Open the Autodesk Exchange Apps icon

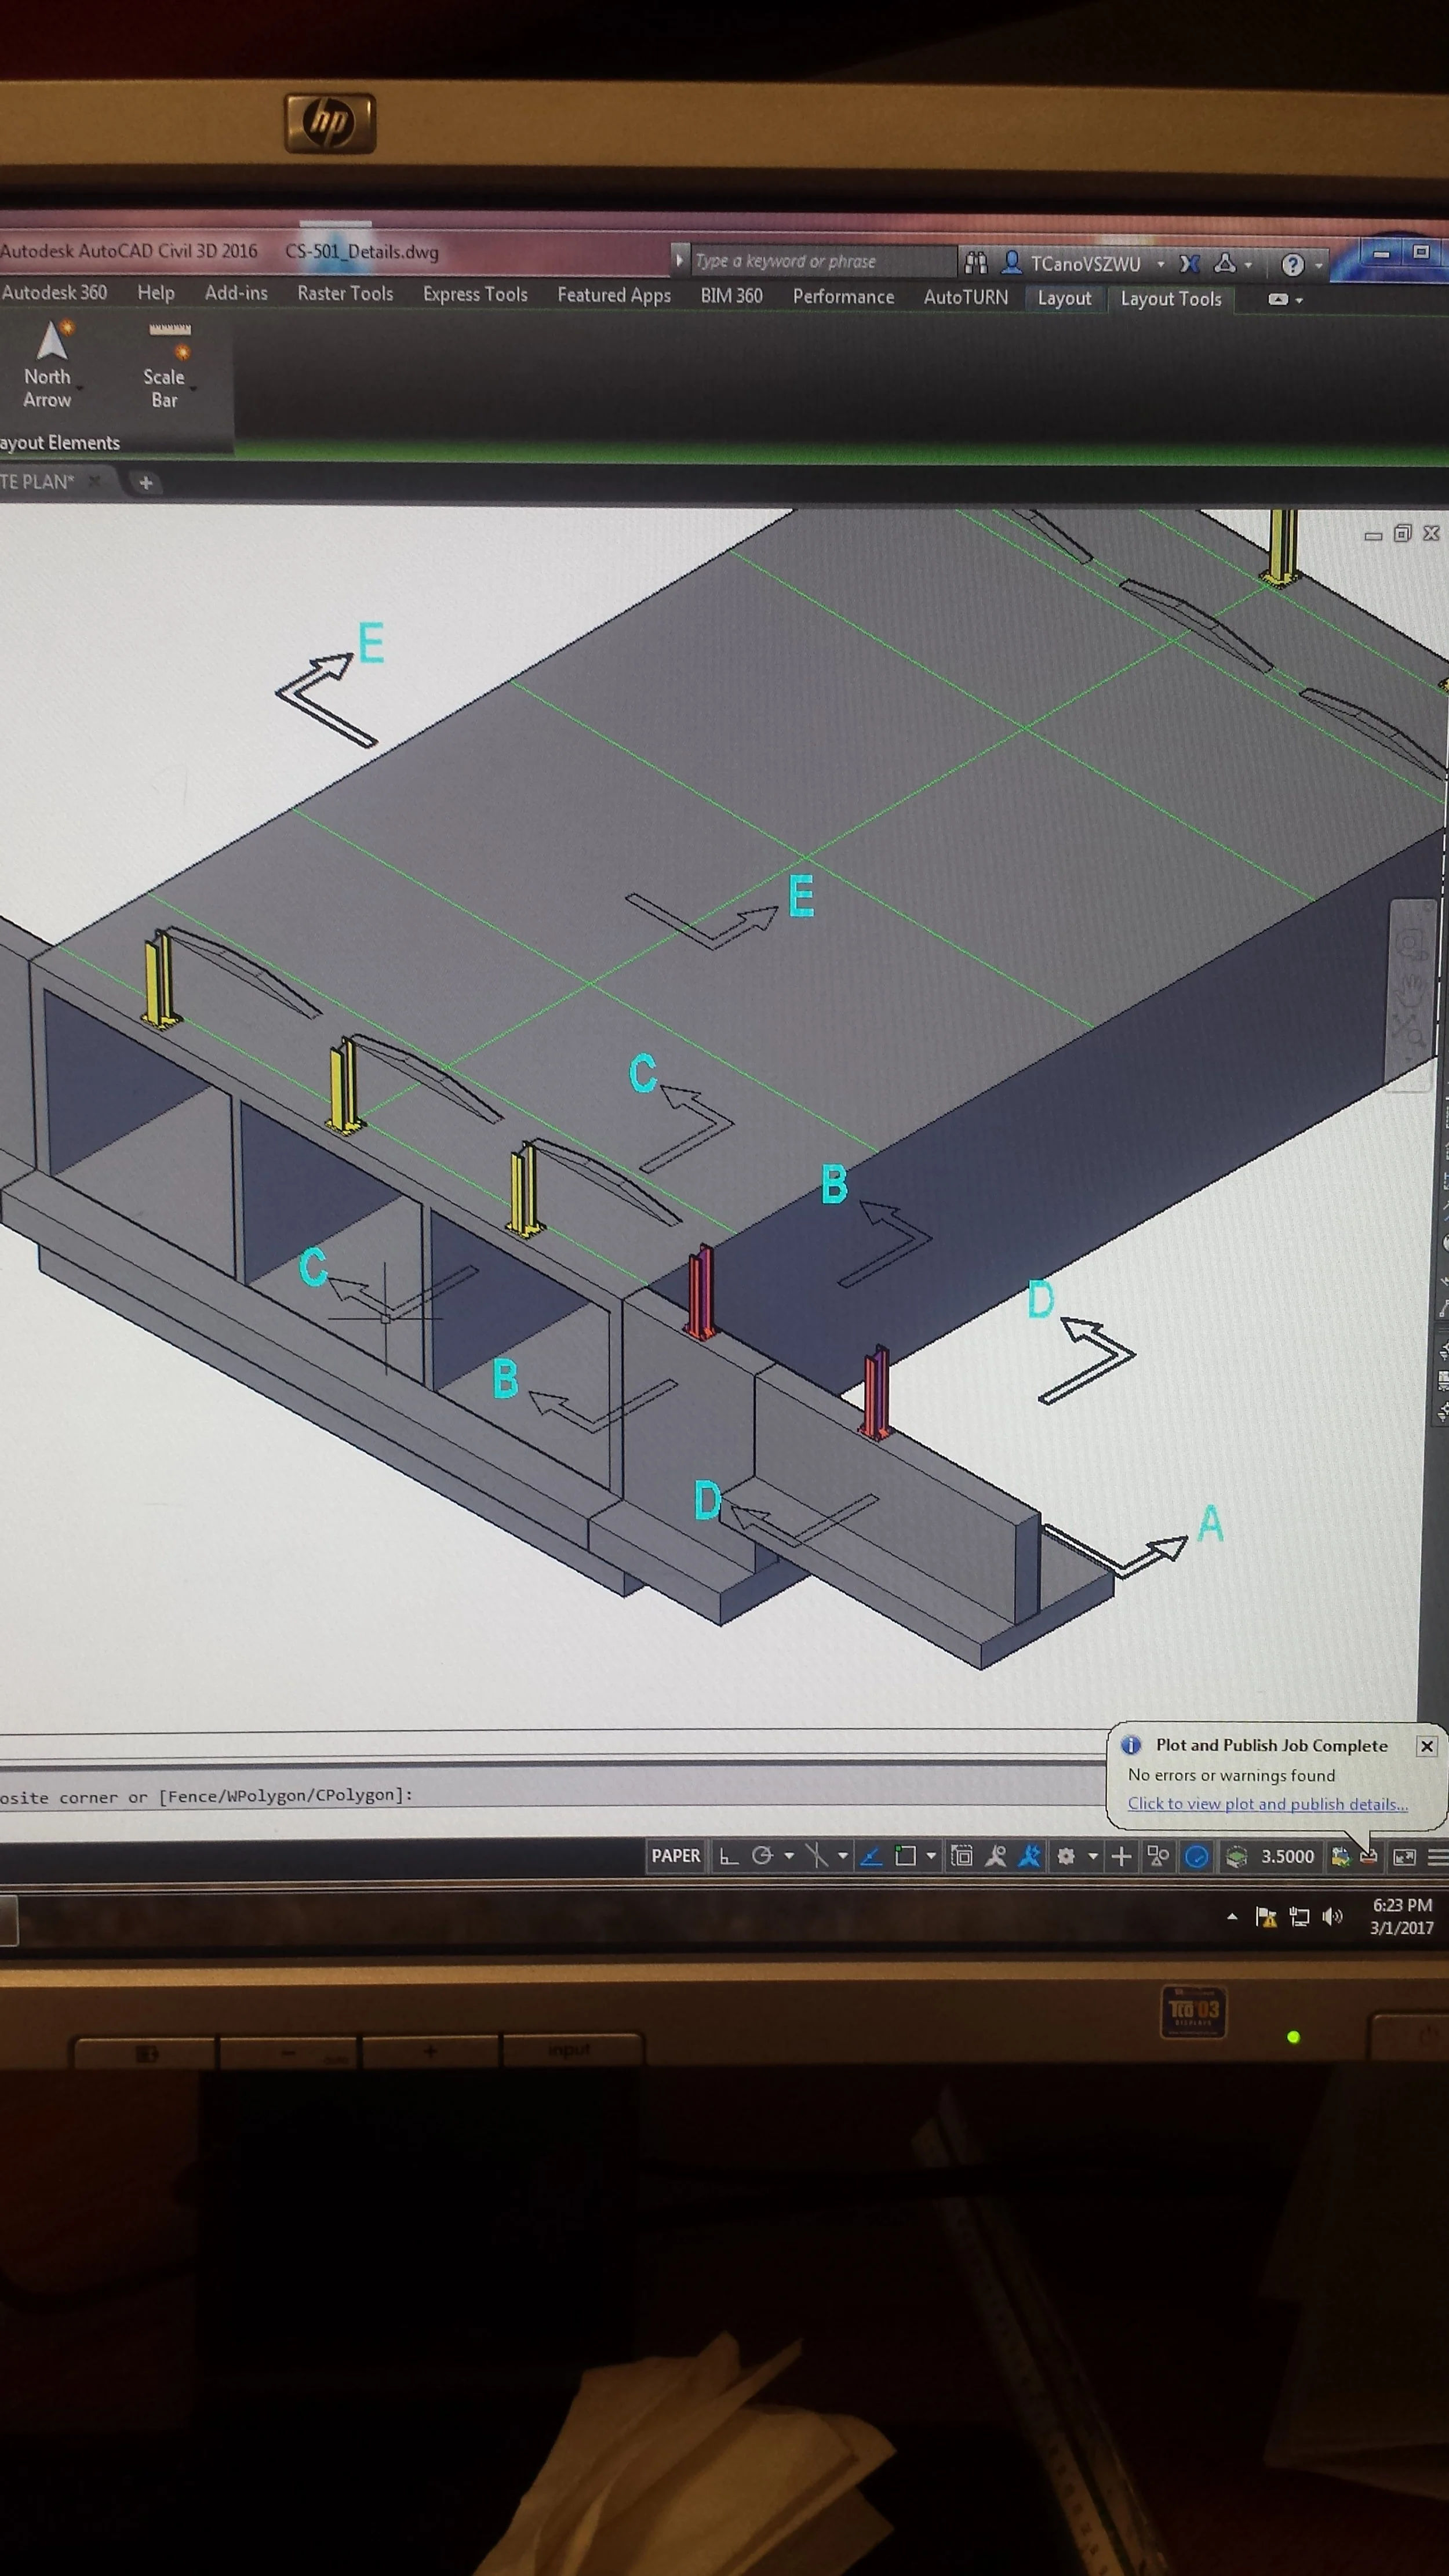[1189, 264]
